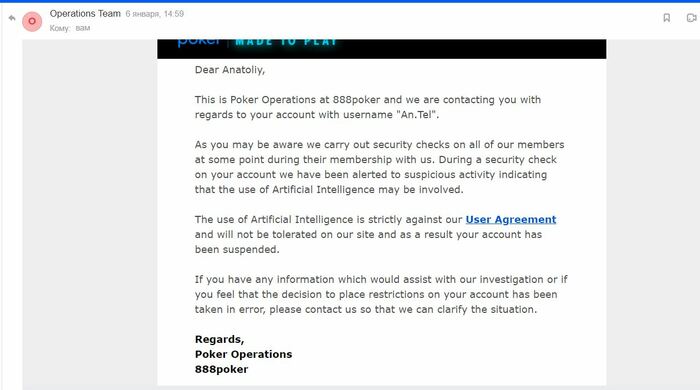Viewport: 700px width, 390px height.
Task: Click the bold 'Regards,' signature line
Action: [219, 340]
